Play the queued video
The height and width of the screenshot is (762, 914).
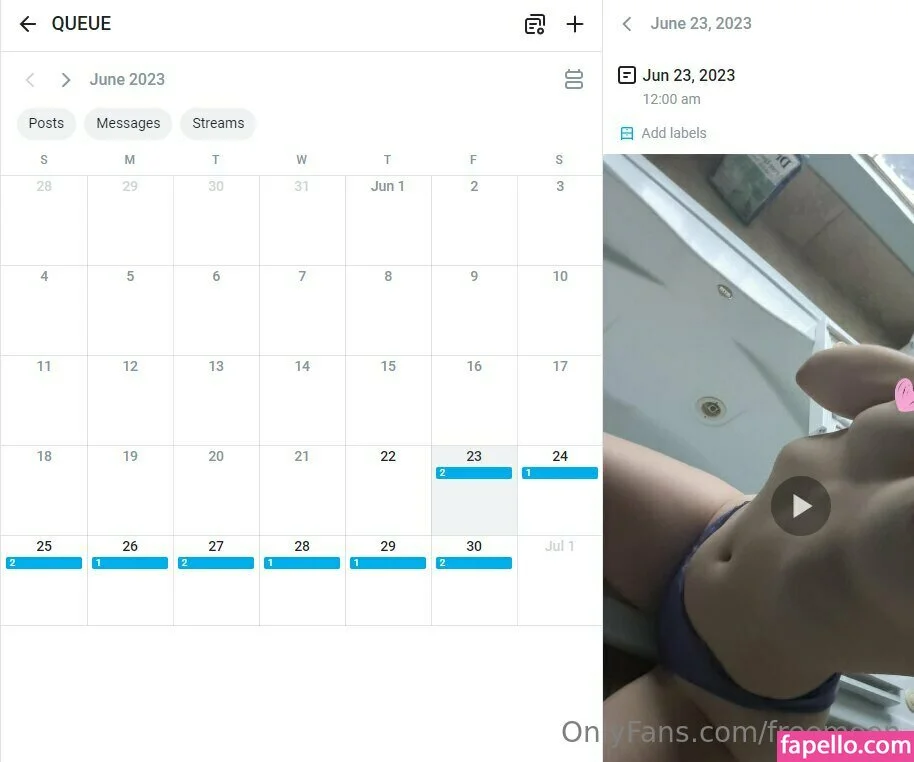800,505
